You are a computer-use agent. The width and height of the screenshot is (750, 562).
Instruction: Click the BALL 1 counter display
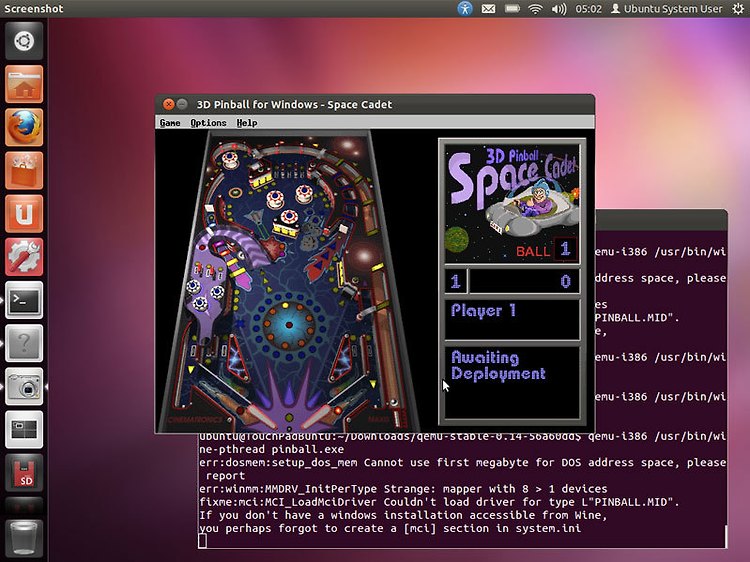click(546, 250)
